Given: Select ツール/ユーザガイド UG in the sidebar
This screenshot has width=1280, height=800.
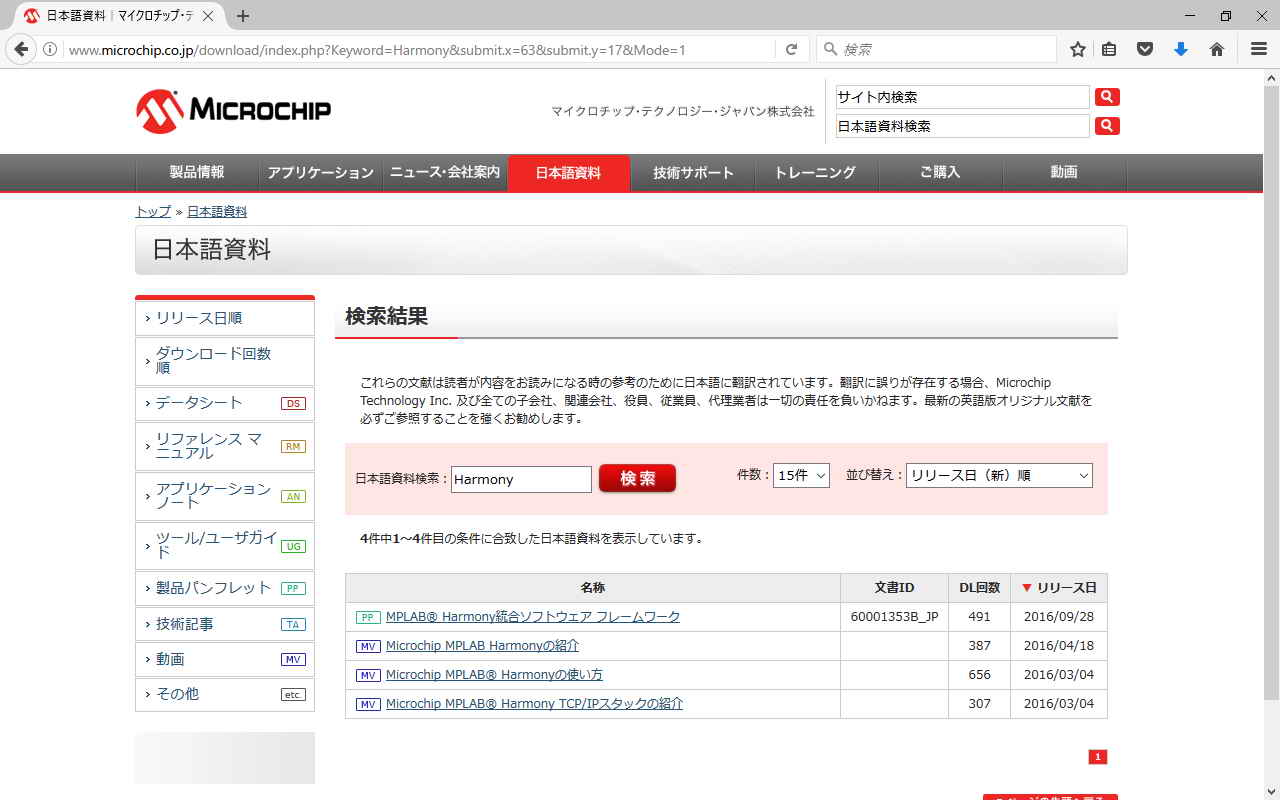Looking at the screenshot, I should tap(225, 546).
